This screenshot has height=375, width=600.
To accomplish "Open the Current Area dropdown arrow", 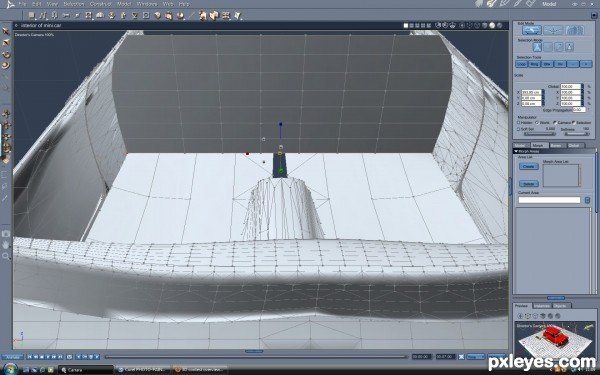I will tap(587, 200).
